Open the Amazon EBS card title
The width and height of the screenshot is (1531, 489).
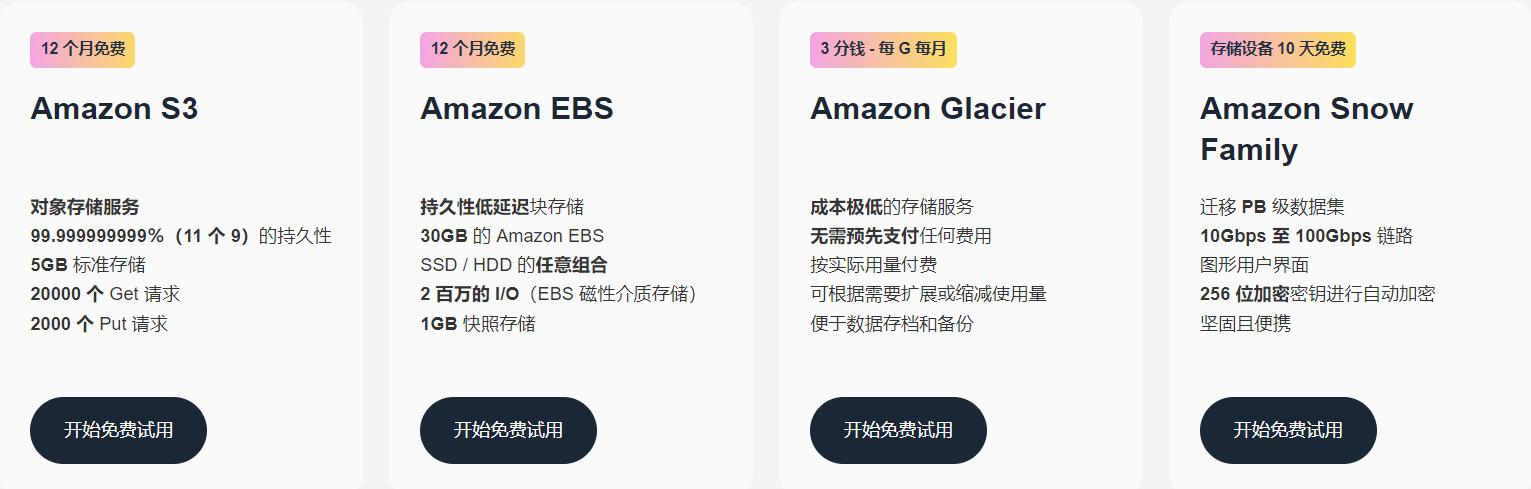516,108
